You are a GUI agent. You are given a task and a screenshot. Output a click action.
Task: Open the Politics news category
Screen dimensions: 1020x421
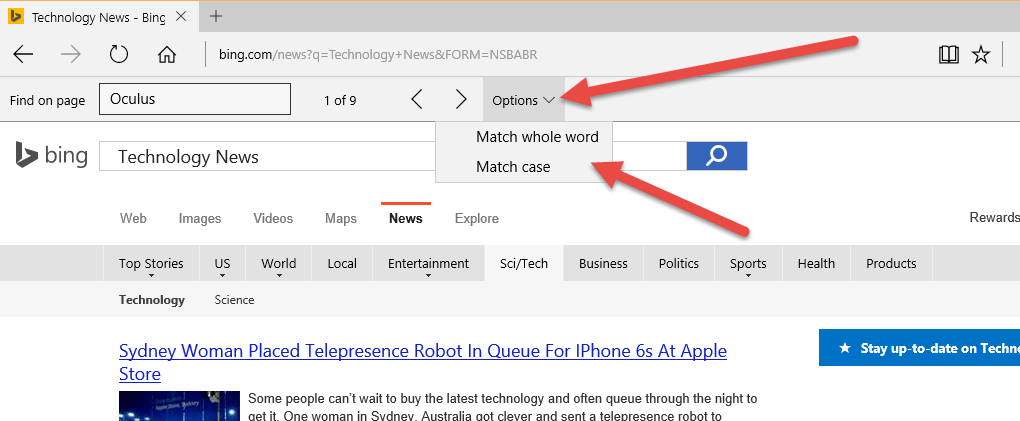678,264
